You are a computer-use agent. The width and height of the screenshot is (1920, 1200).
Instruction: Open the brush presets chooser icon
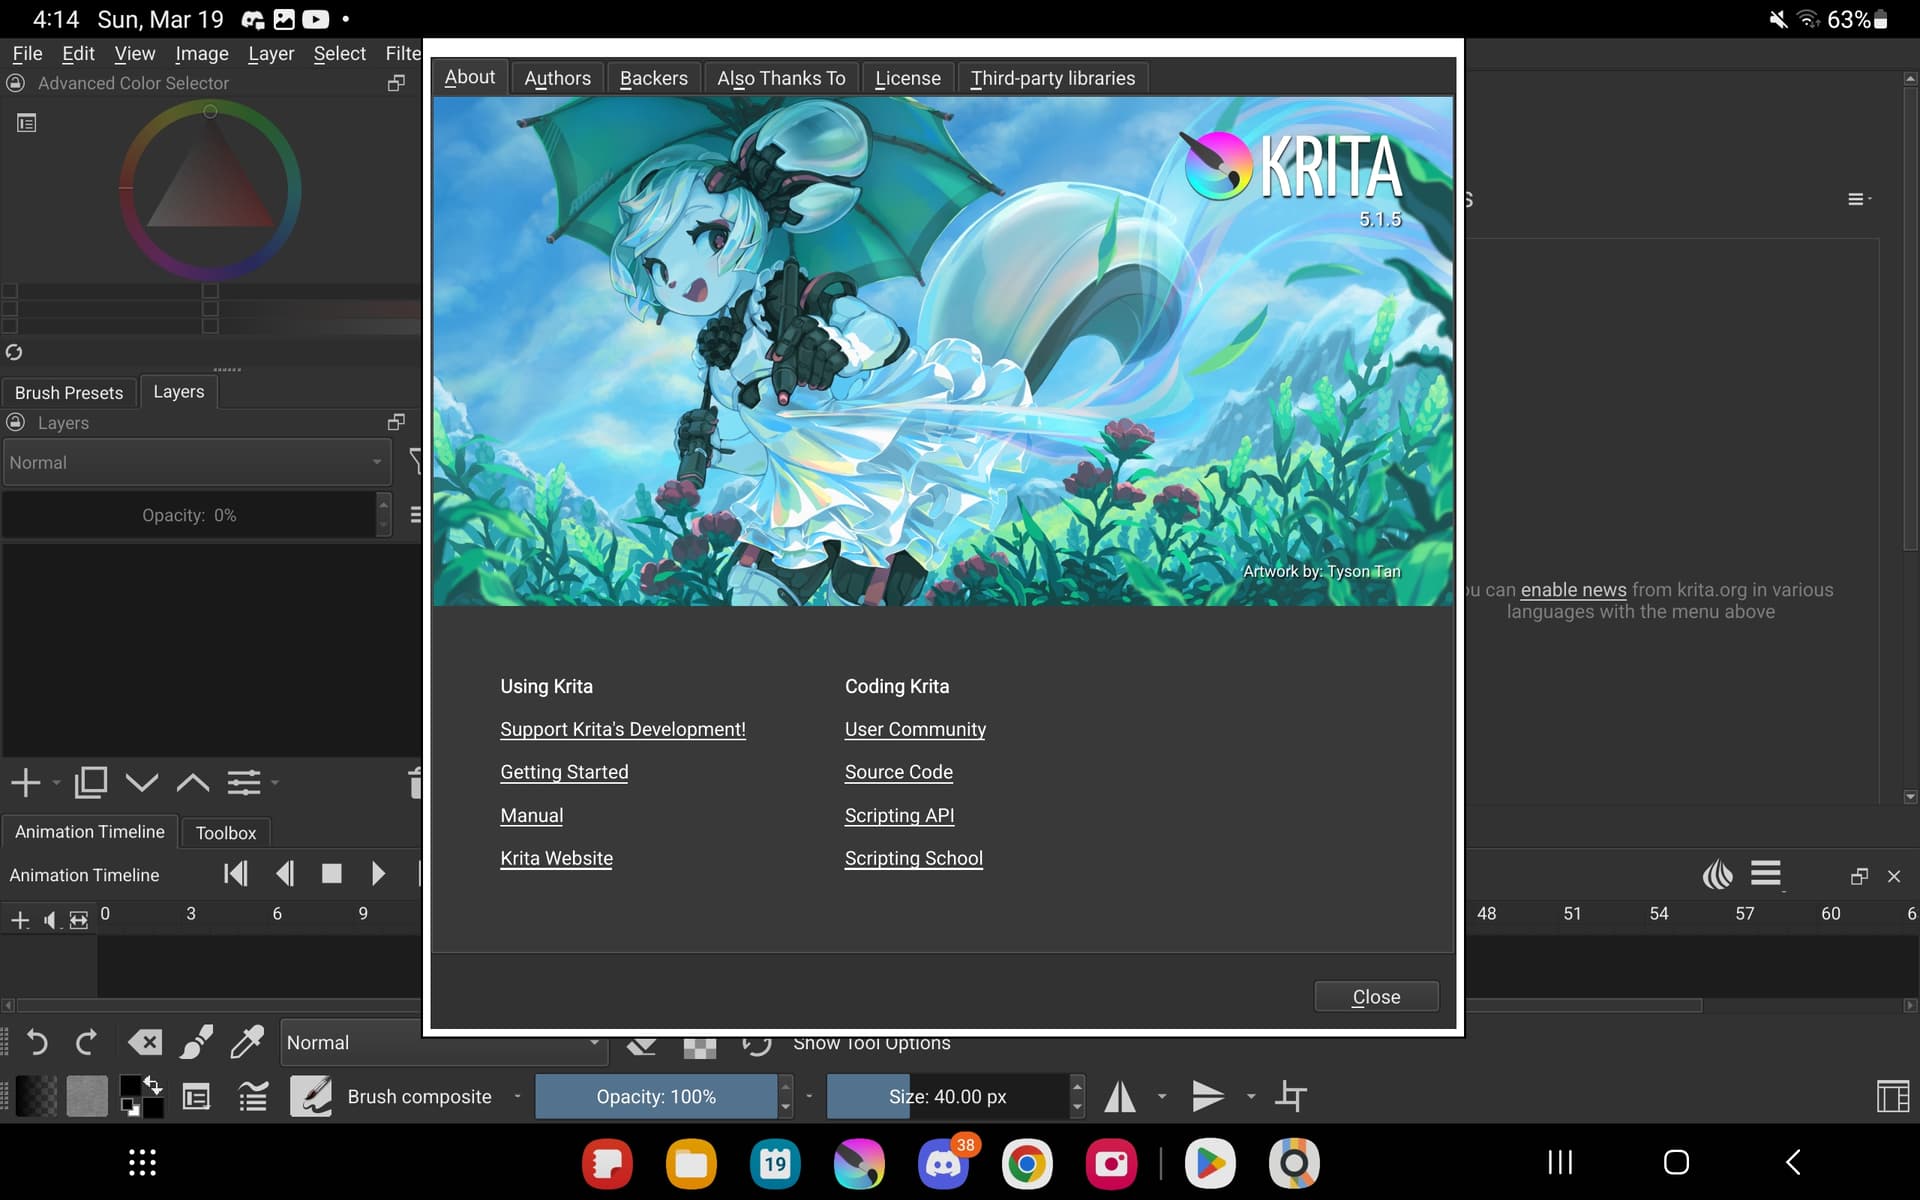(253, 1097)
